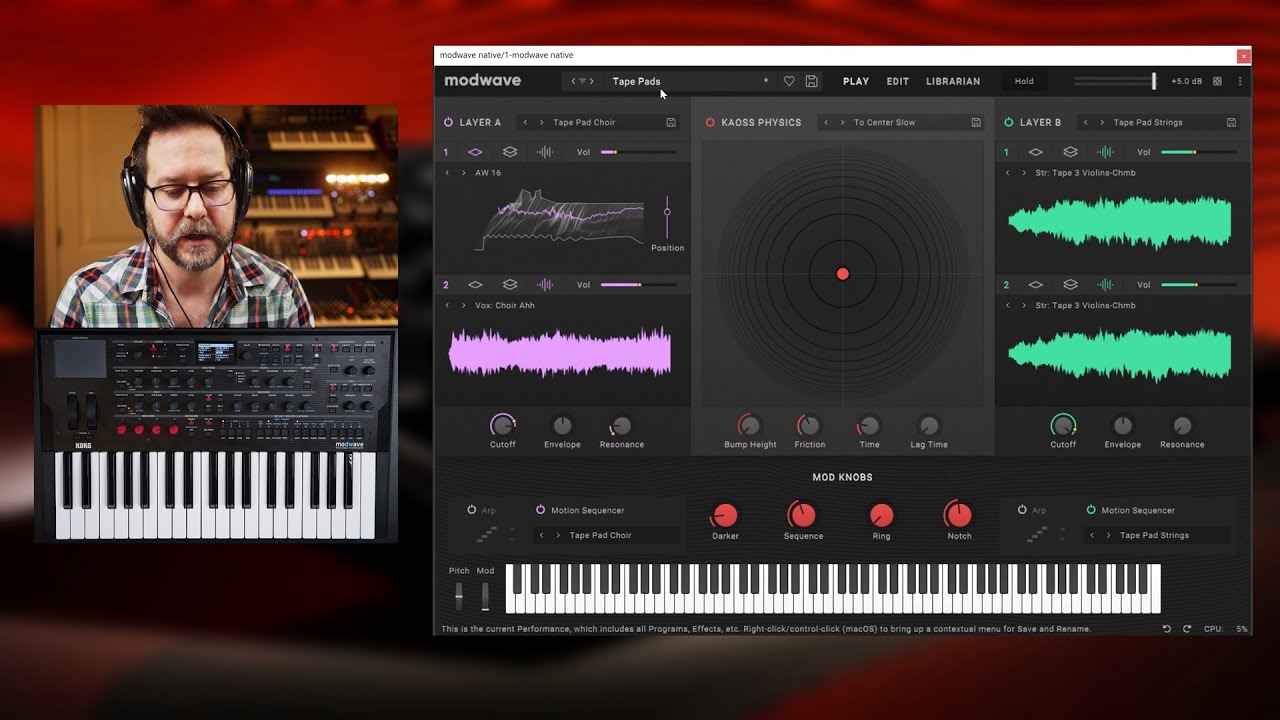
Task: Open Layer B arpeggiator pattern step icon
Action: (1037, 535)
